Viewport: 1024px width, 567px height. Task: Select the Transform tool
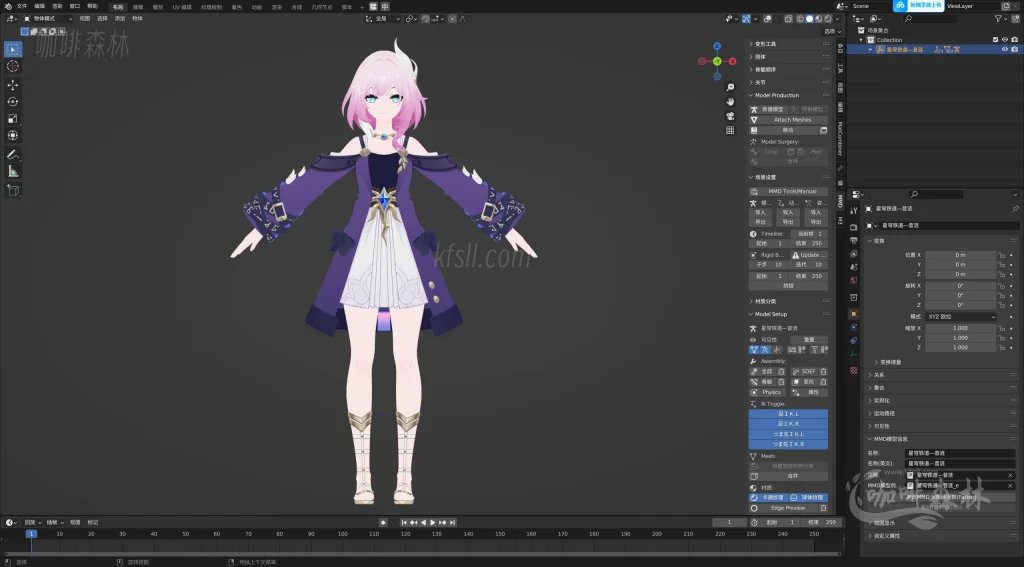[12, 135]
